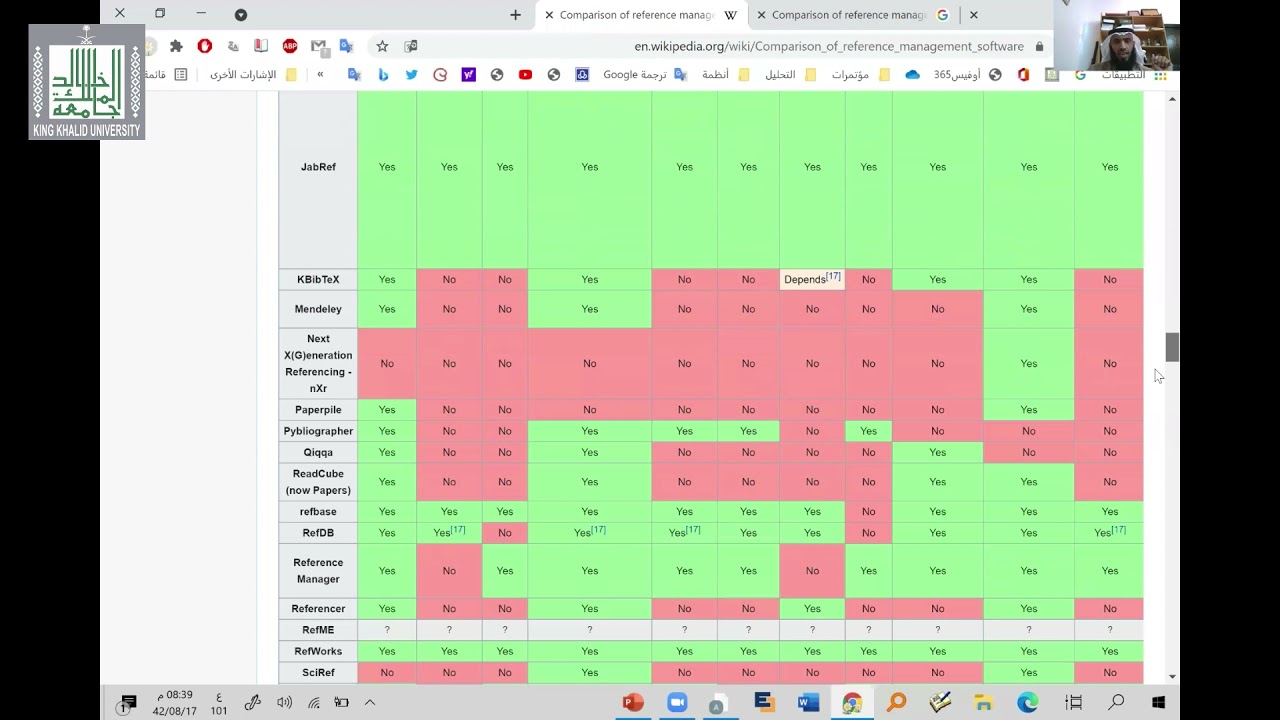Viewport: 1280px width, 720px height.
Task: Open the Bing bookmark
Action: pos(383,75)
